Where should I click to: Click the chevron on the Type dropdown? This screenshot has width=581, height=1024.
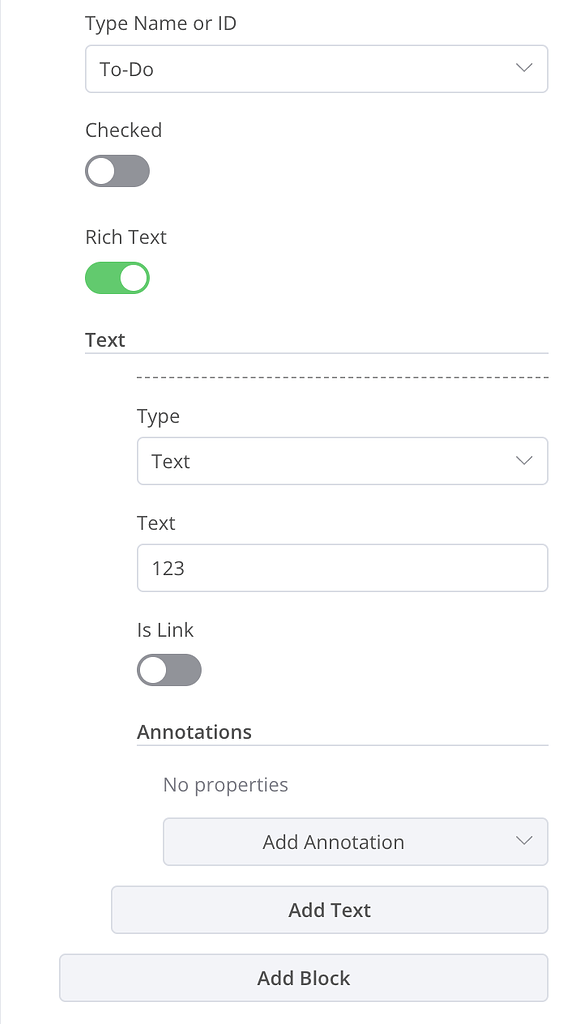(x=523, y=461)
